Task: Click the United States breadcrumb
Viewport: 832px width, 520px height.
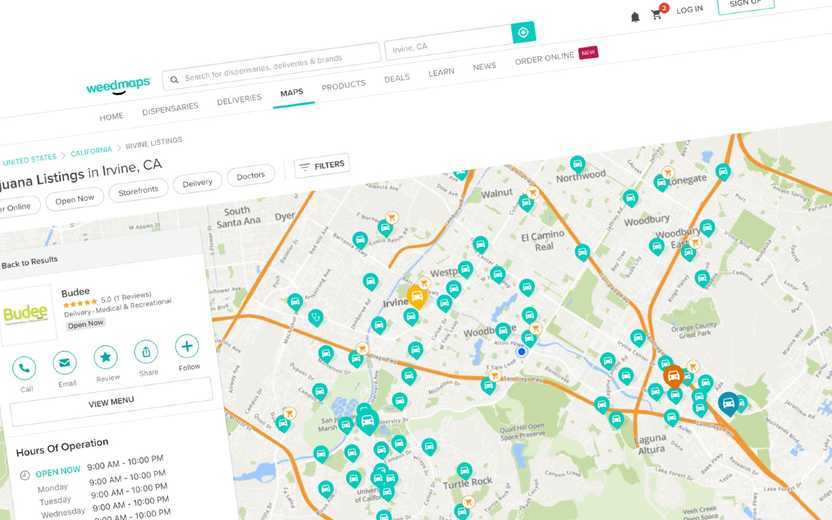Action: [29, 160]
